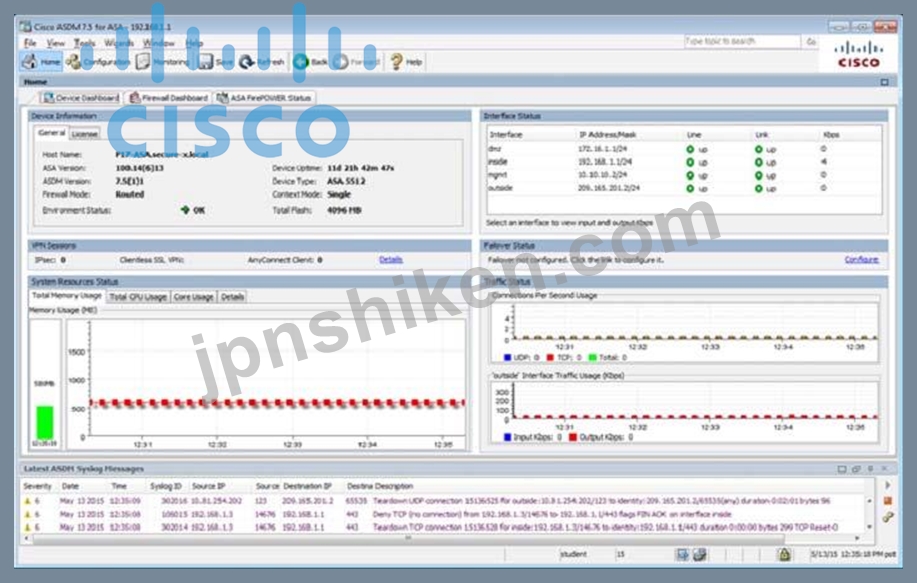917x583 pixels.
Task: Click the float icon on the syslog panel header
Action: [x=856, y=469]
